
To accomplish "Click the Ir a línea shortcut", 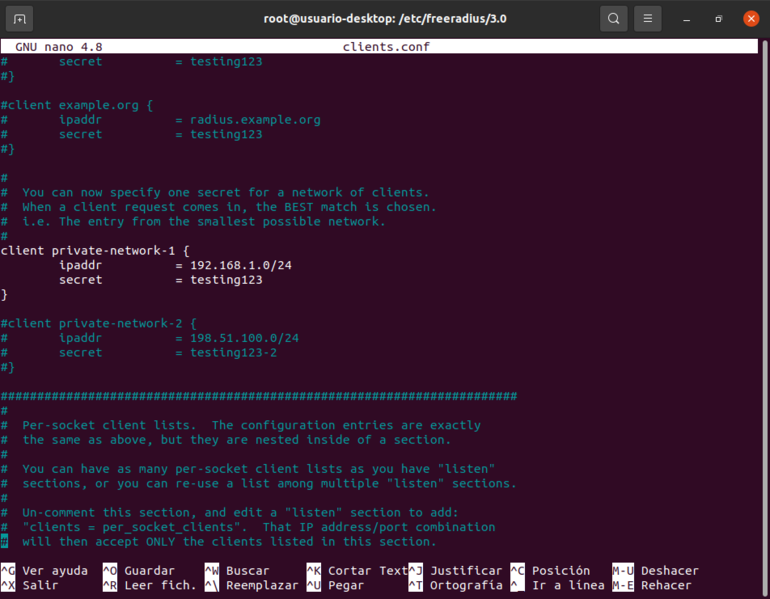I will pos(557,585).
